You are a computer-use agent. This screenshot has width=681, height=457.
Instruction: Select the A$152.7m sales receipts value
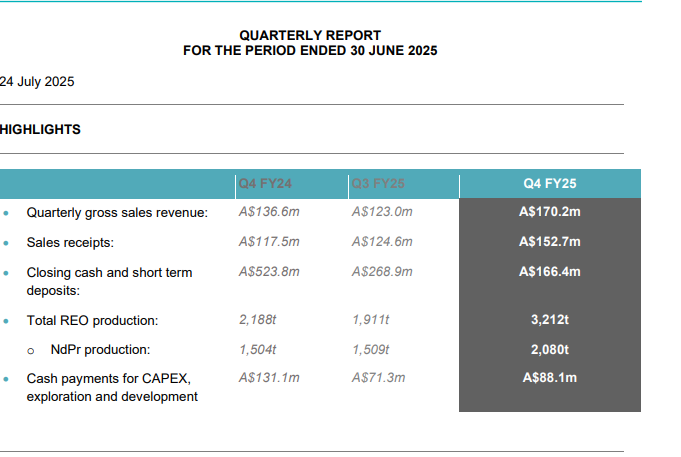(x=550, y=242)
